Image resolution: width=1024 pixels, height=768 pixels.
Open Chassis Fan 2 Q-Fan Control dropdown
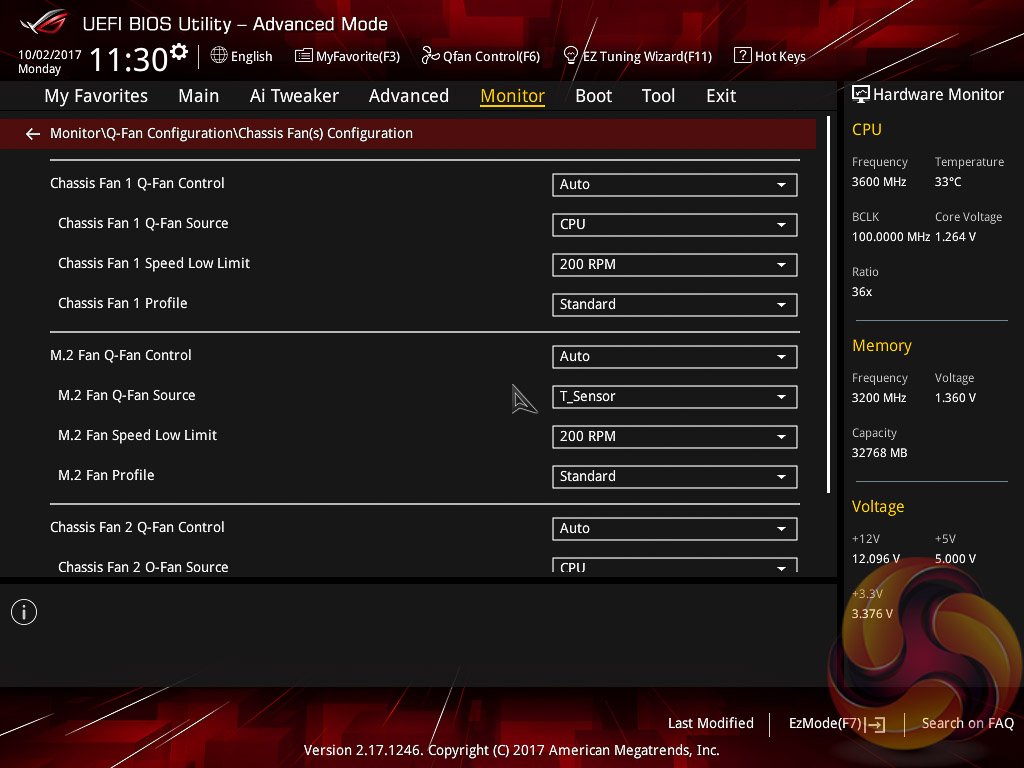click(675, 528)
